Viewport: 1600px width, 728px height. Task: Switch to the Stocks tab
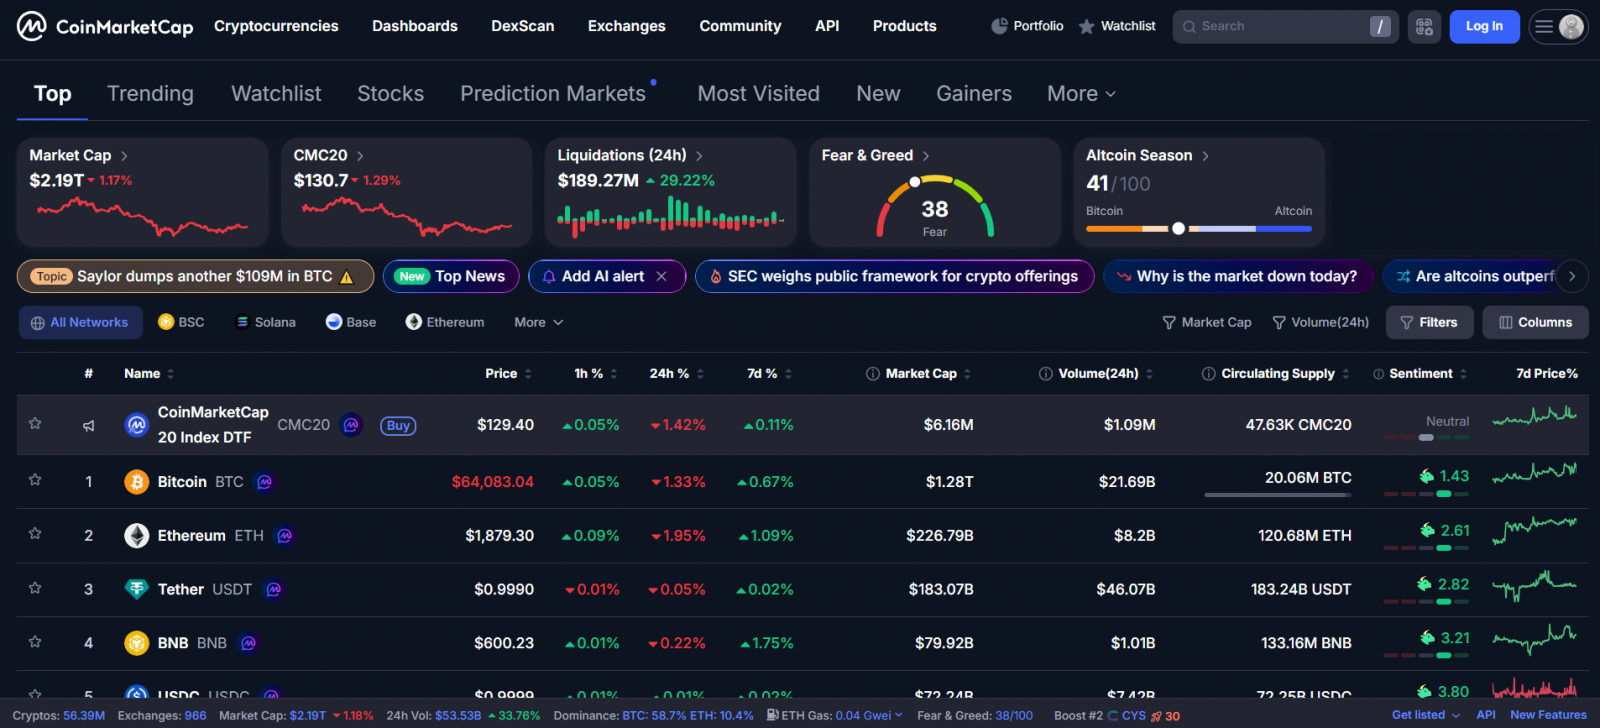point(390,93)
